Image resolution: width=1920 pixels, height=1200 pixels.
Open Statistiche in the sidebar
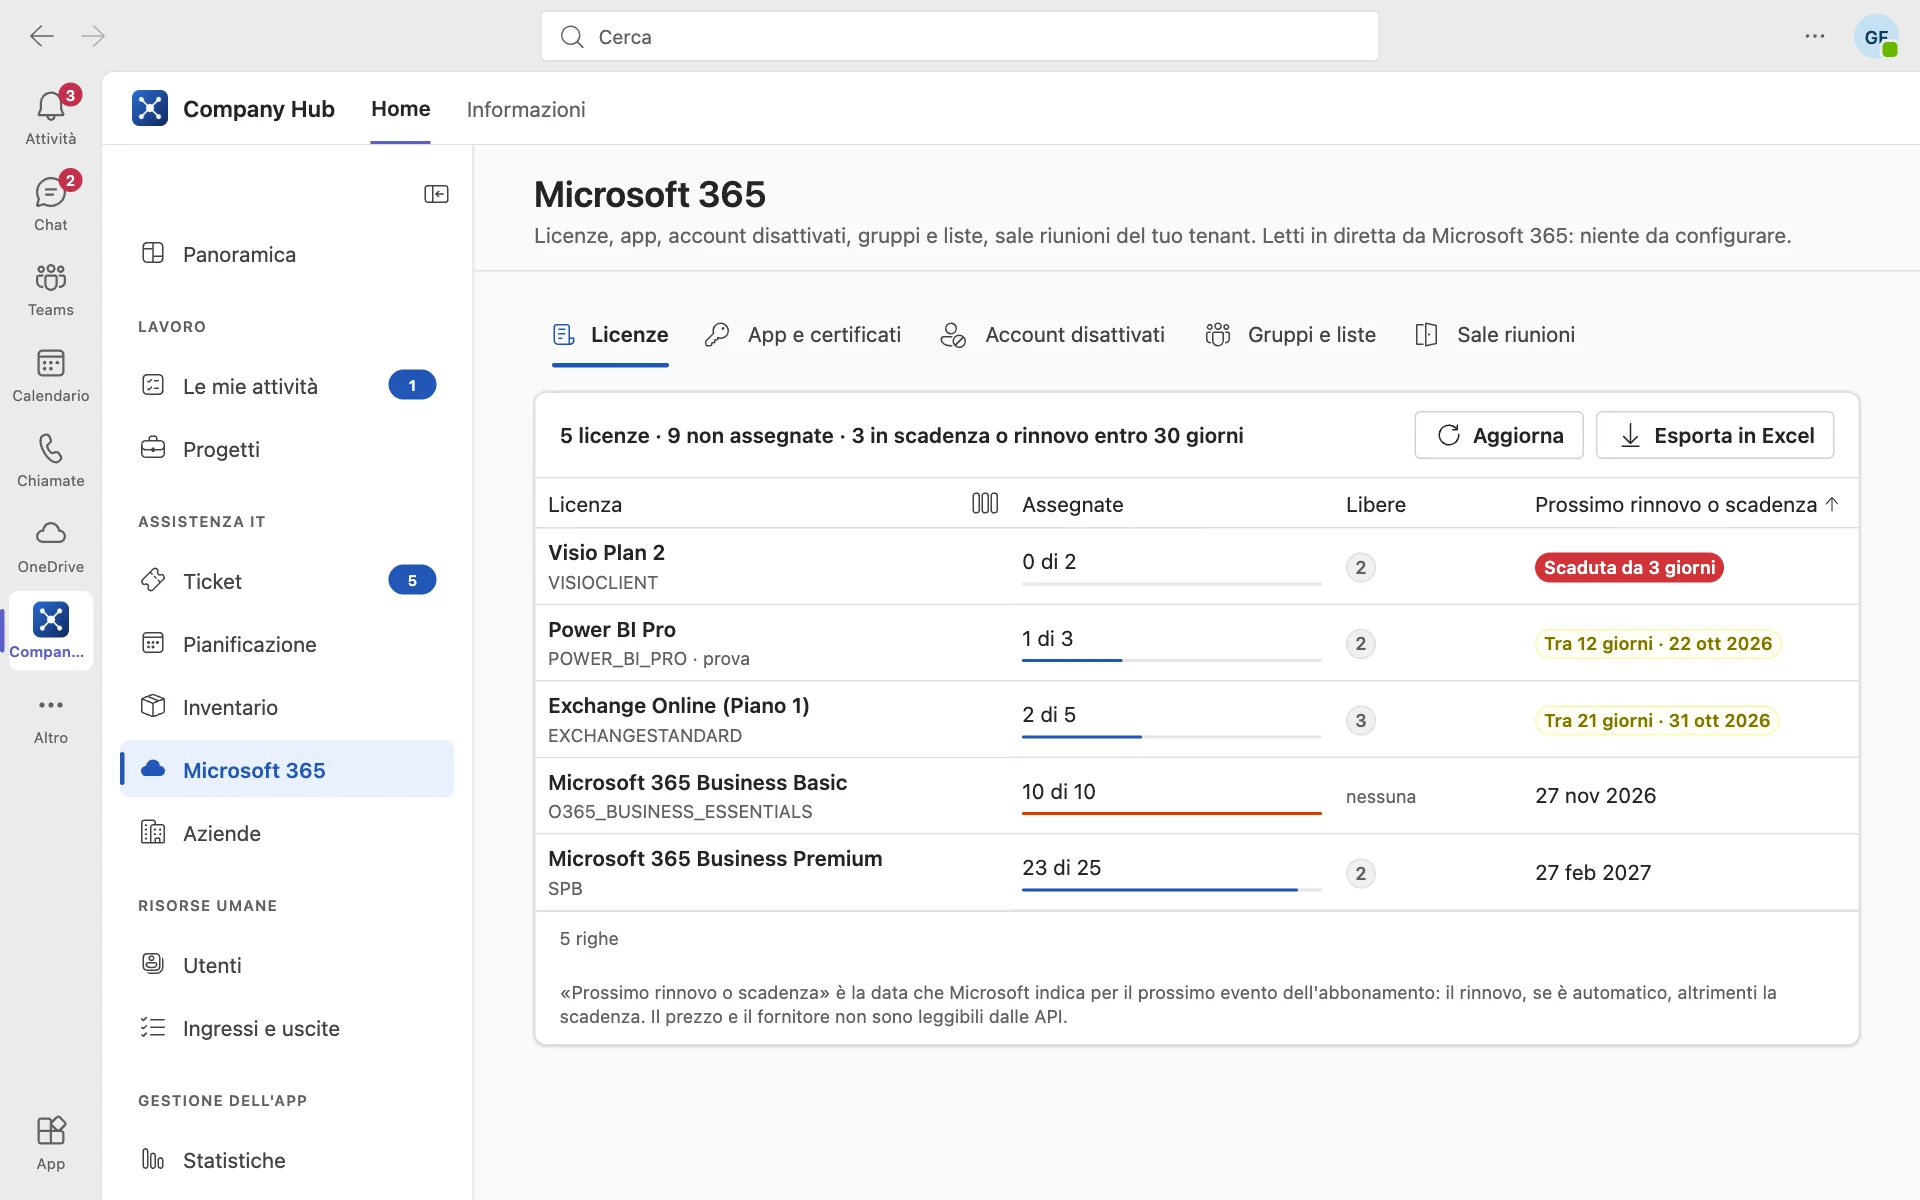click(x=287, y=1160)
